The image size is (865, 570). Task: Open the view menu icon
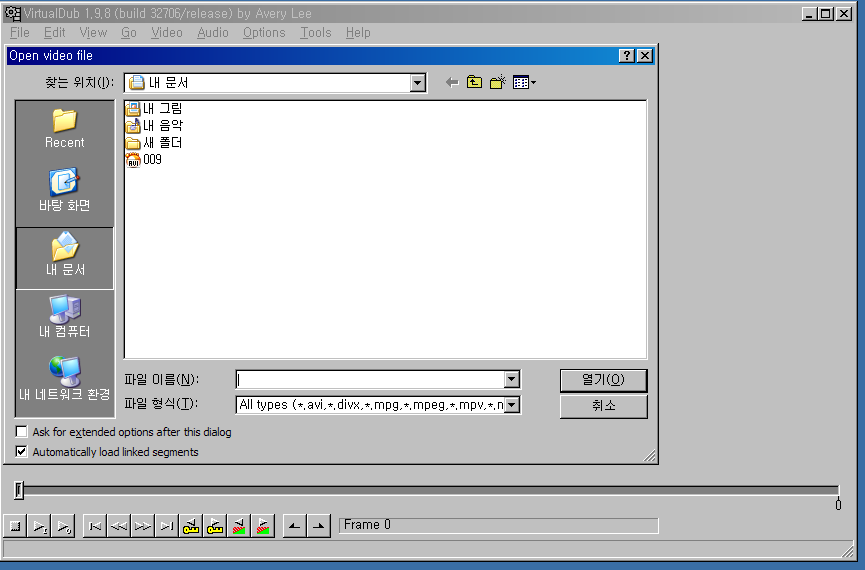[524, 83]
